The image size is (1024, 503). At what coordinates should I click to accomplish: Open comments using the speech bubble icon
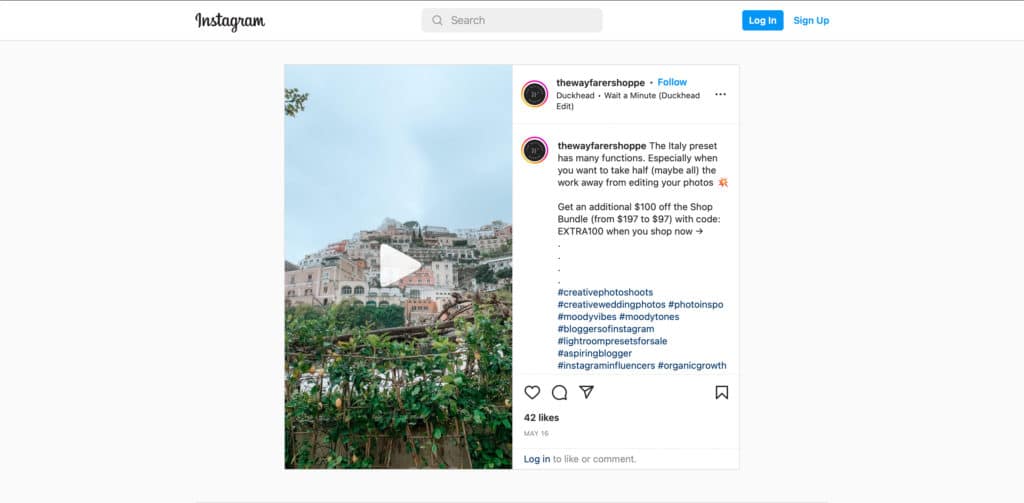[x=559, y=392]
